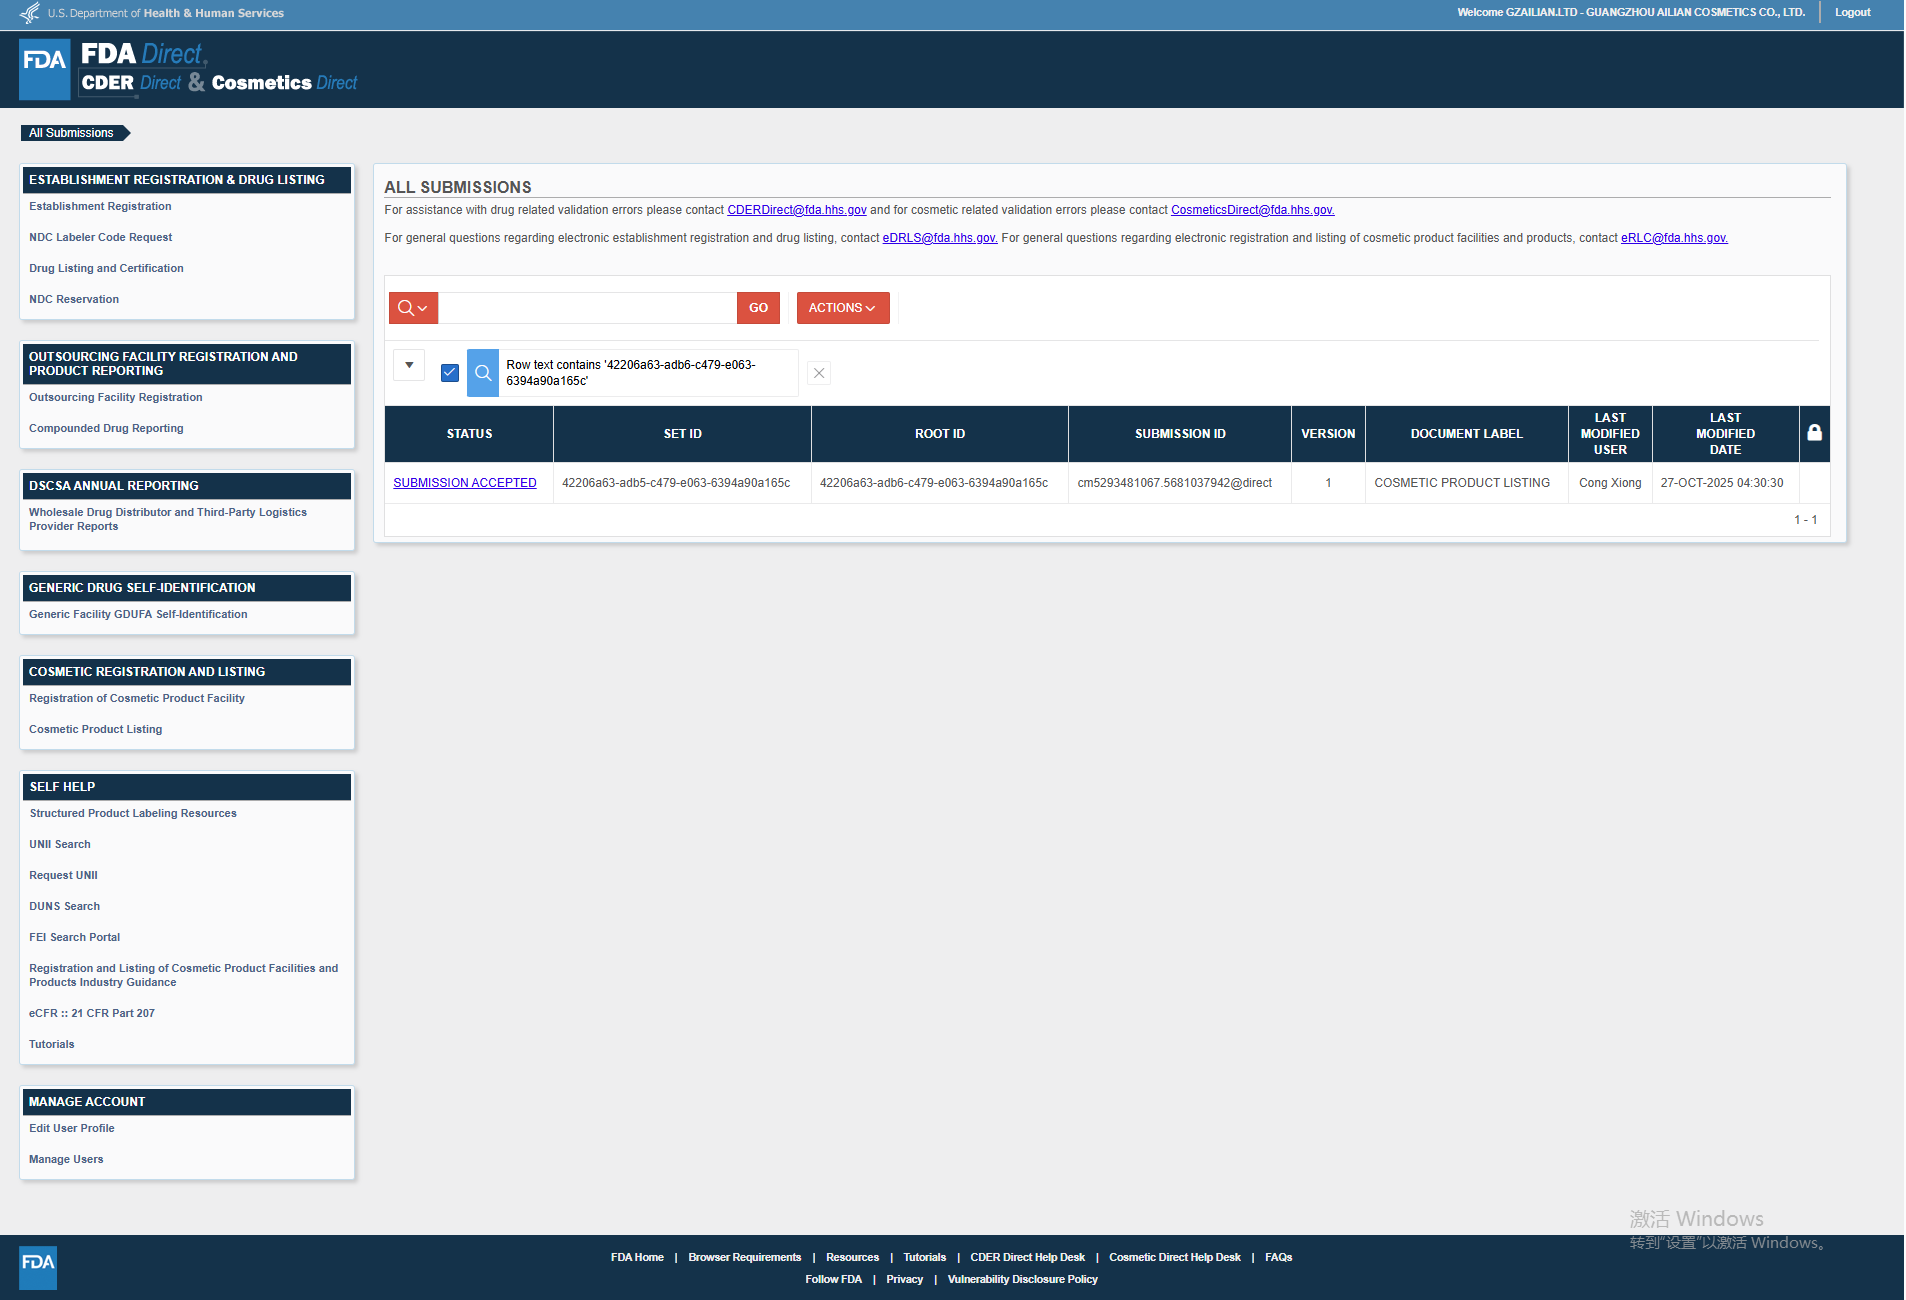The width and height of the screenshot is (1906, 1300).
Task: Click the Logout link
Action: coord(1852,13)
